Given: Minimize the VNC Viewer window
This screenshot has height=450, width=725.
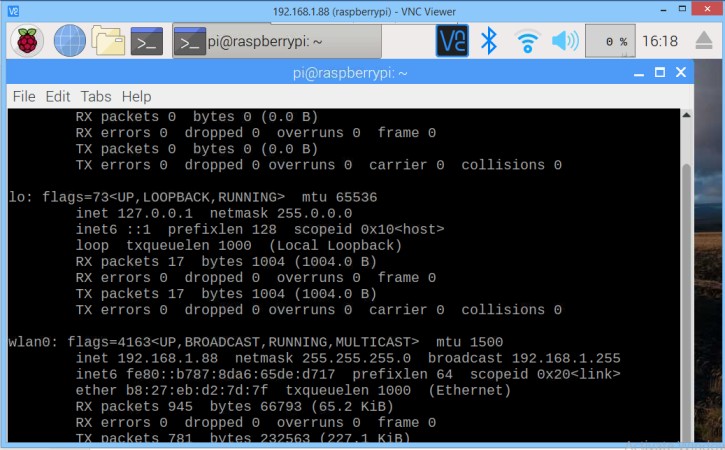Looking at the screenshot, I should click(x=664, y=10).
